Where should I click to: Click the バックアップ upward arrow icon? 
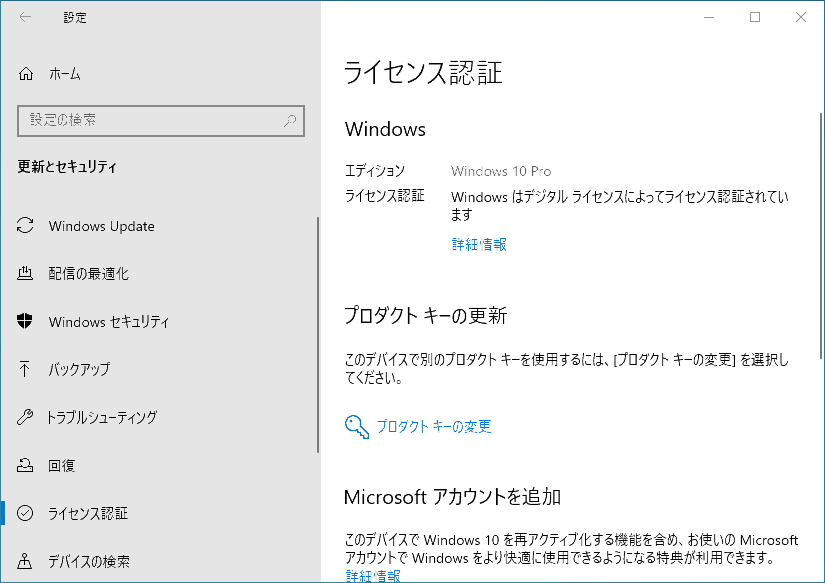(x=24, y=369)
